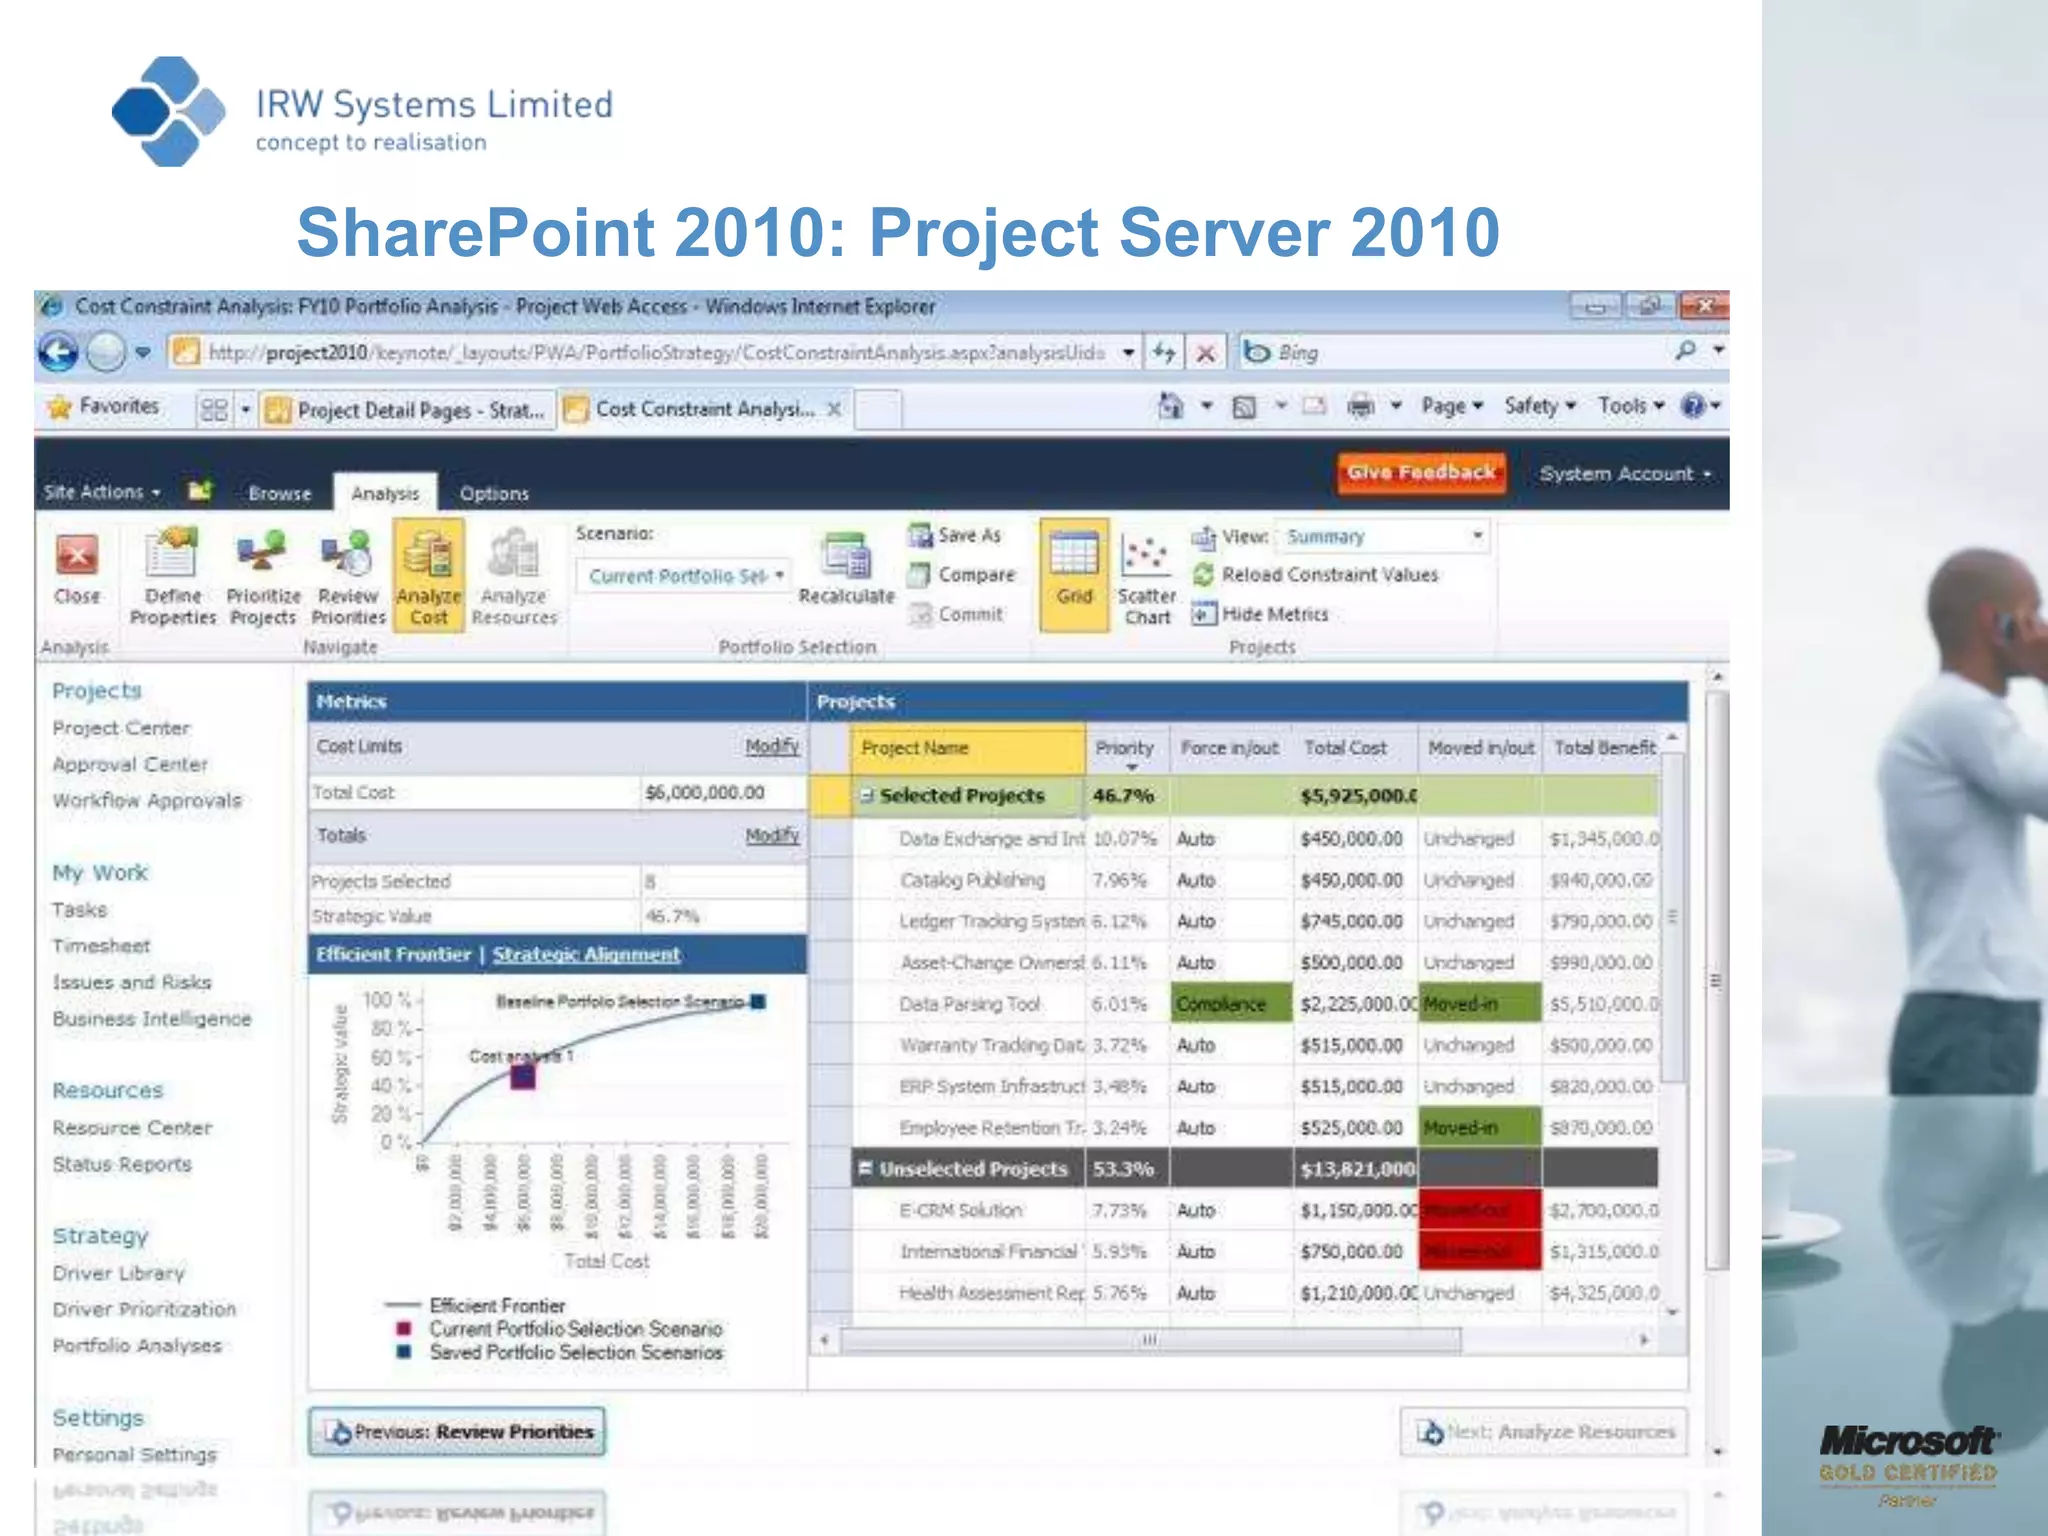Screen dimensions: 2048x1536
Task: Click Compliance cell for Data Parsing Tool
Action: click(1229, 1004)
